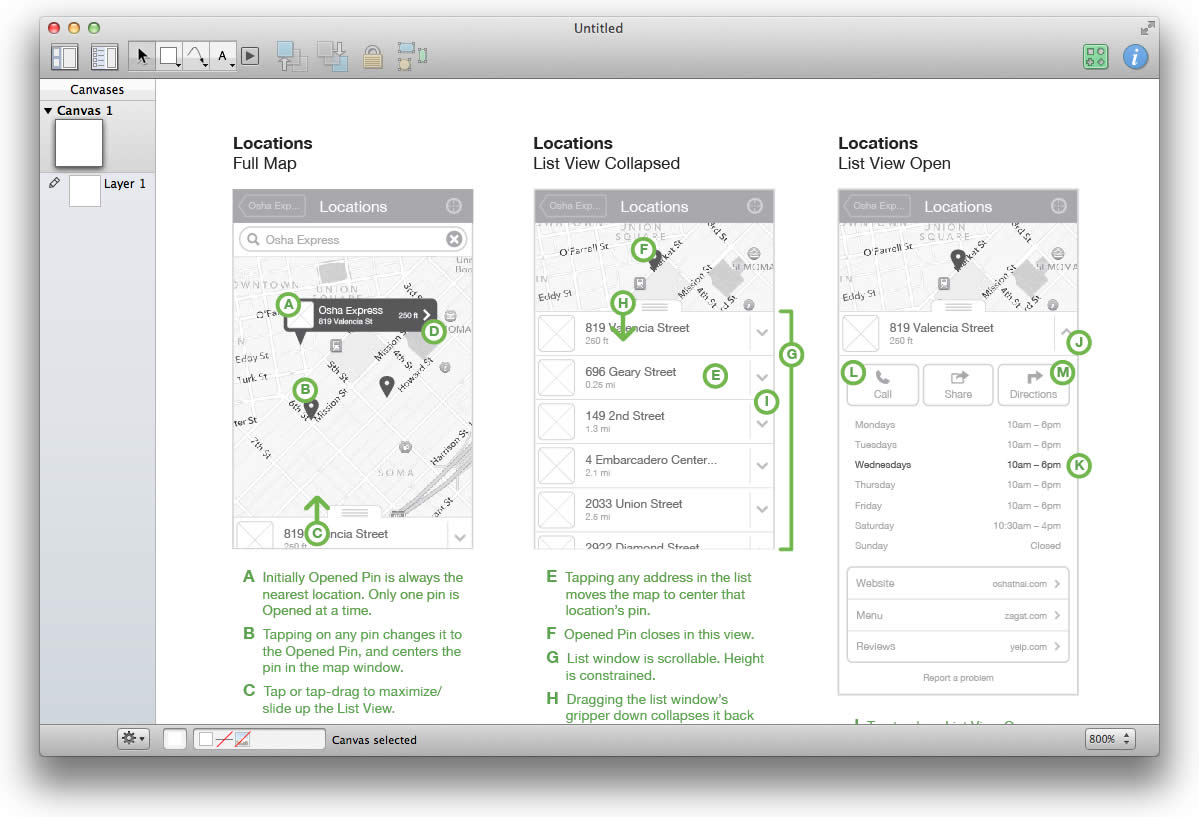Click the no-stroke line indicator
Viewport: 1199px width, 817px height.
pos(224,739)
